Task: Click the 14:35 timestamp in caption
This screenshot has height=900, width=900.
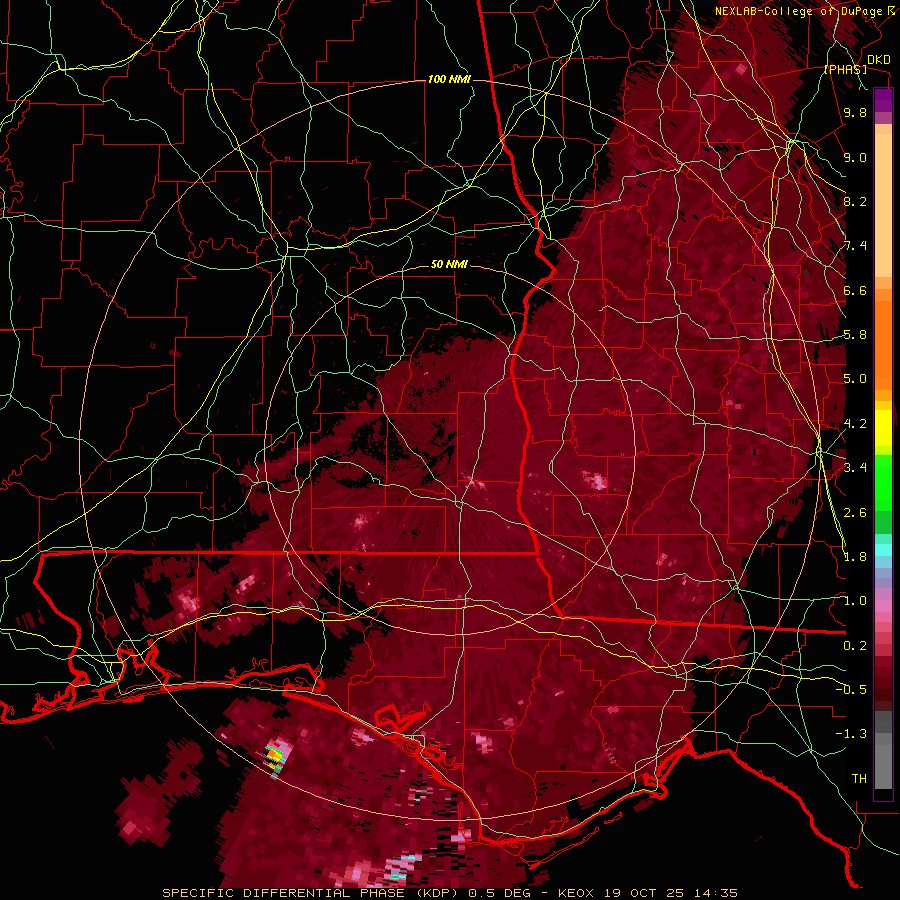Action: click(714, 893)
